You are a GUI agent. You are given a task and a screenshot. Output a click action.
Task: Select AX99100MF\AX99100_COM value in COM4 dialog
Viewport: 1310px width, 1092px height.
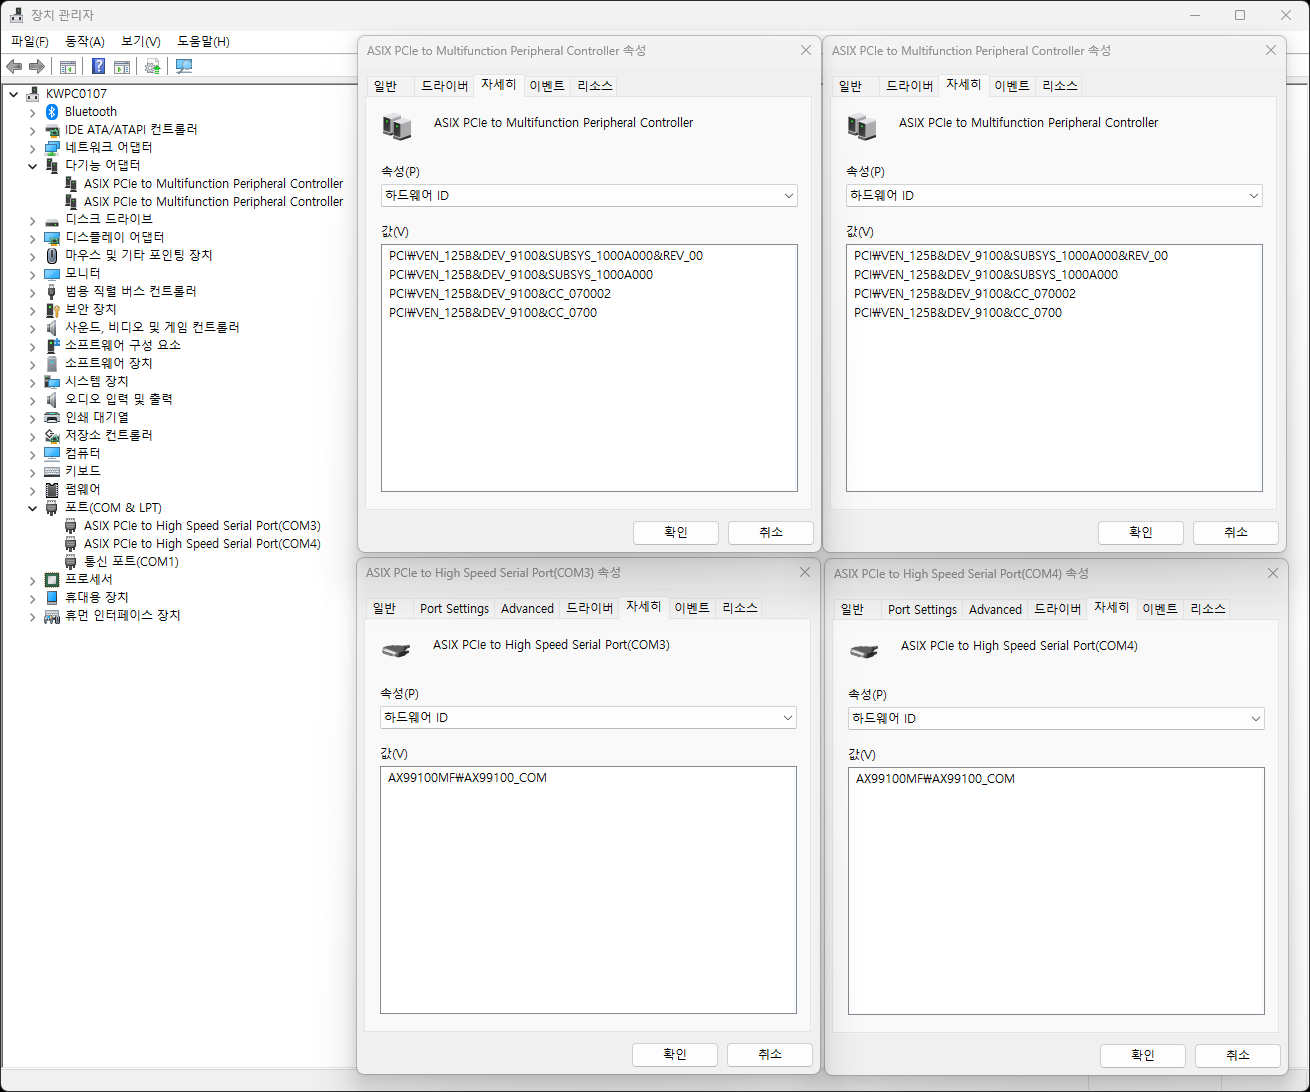(x=936, y=779)
